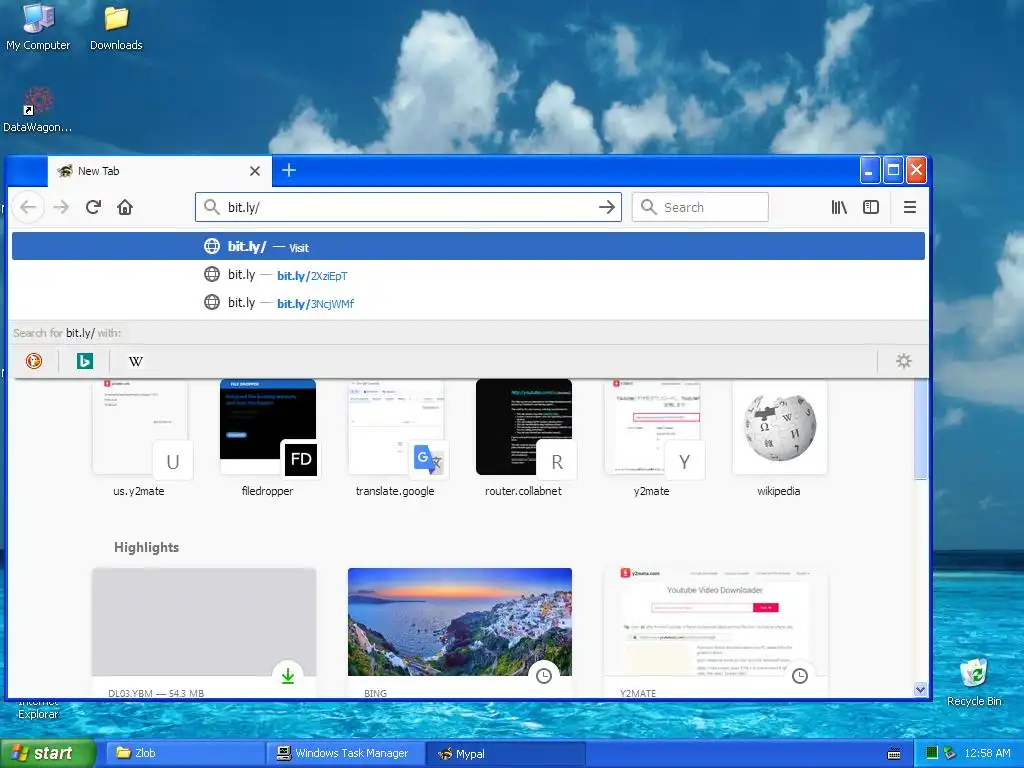Open the Library bookshelf icon
The width and height of the screenshot is (1024, 768).
(839, 207)
